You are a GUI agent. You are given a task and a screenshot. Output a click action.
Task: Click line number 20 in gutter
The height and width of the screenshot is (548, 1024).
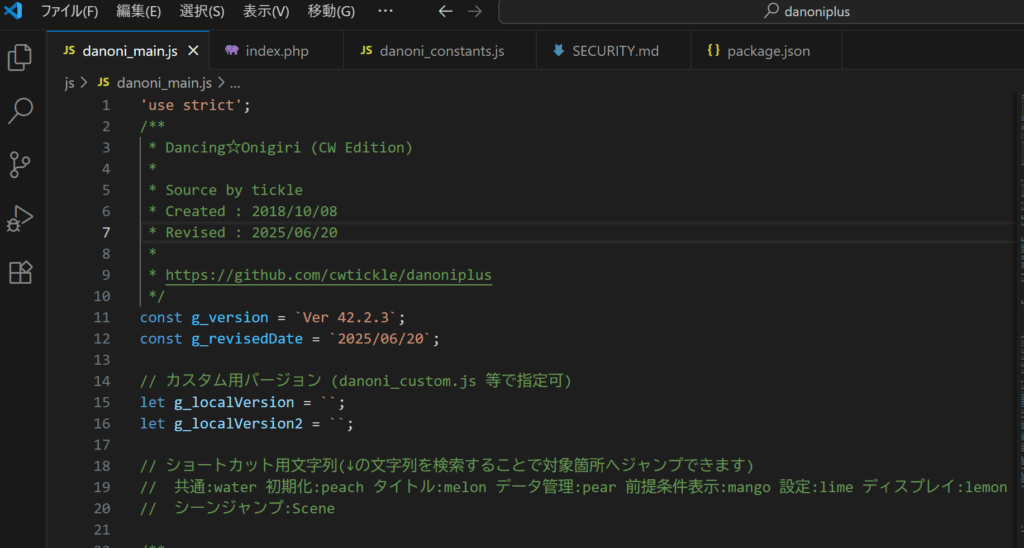point(102,508)
